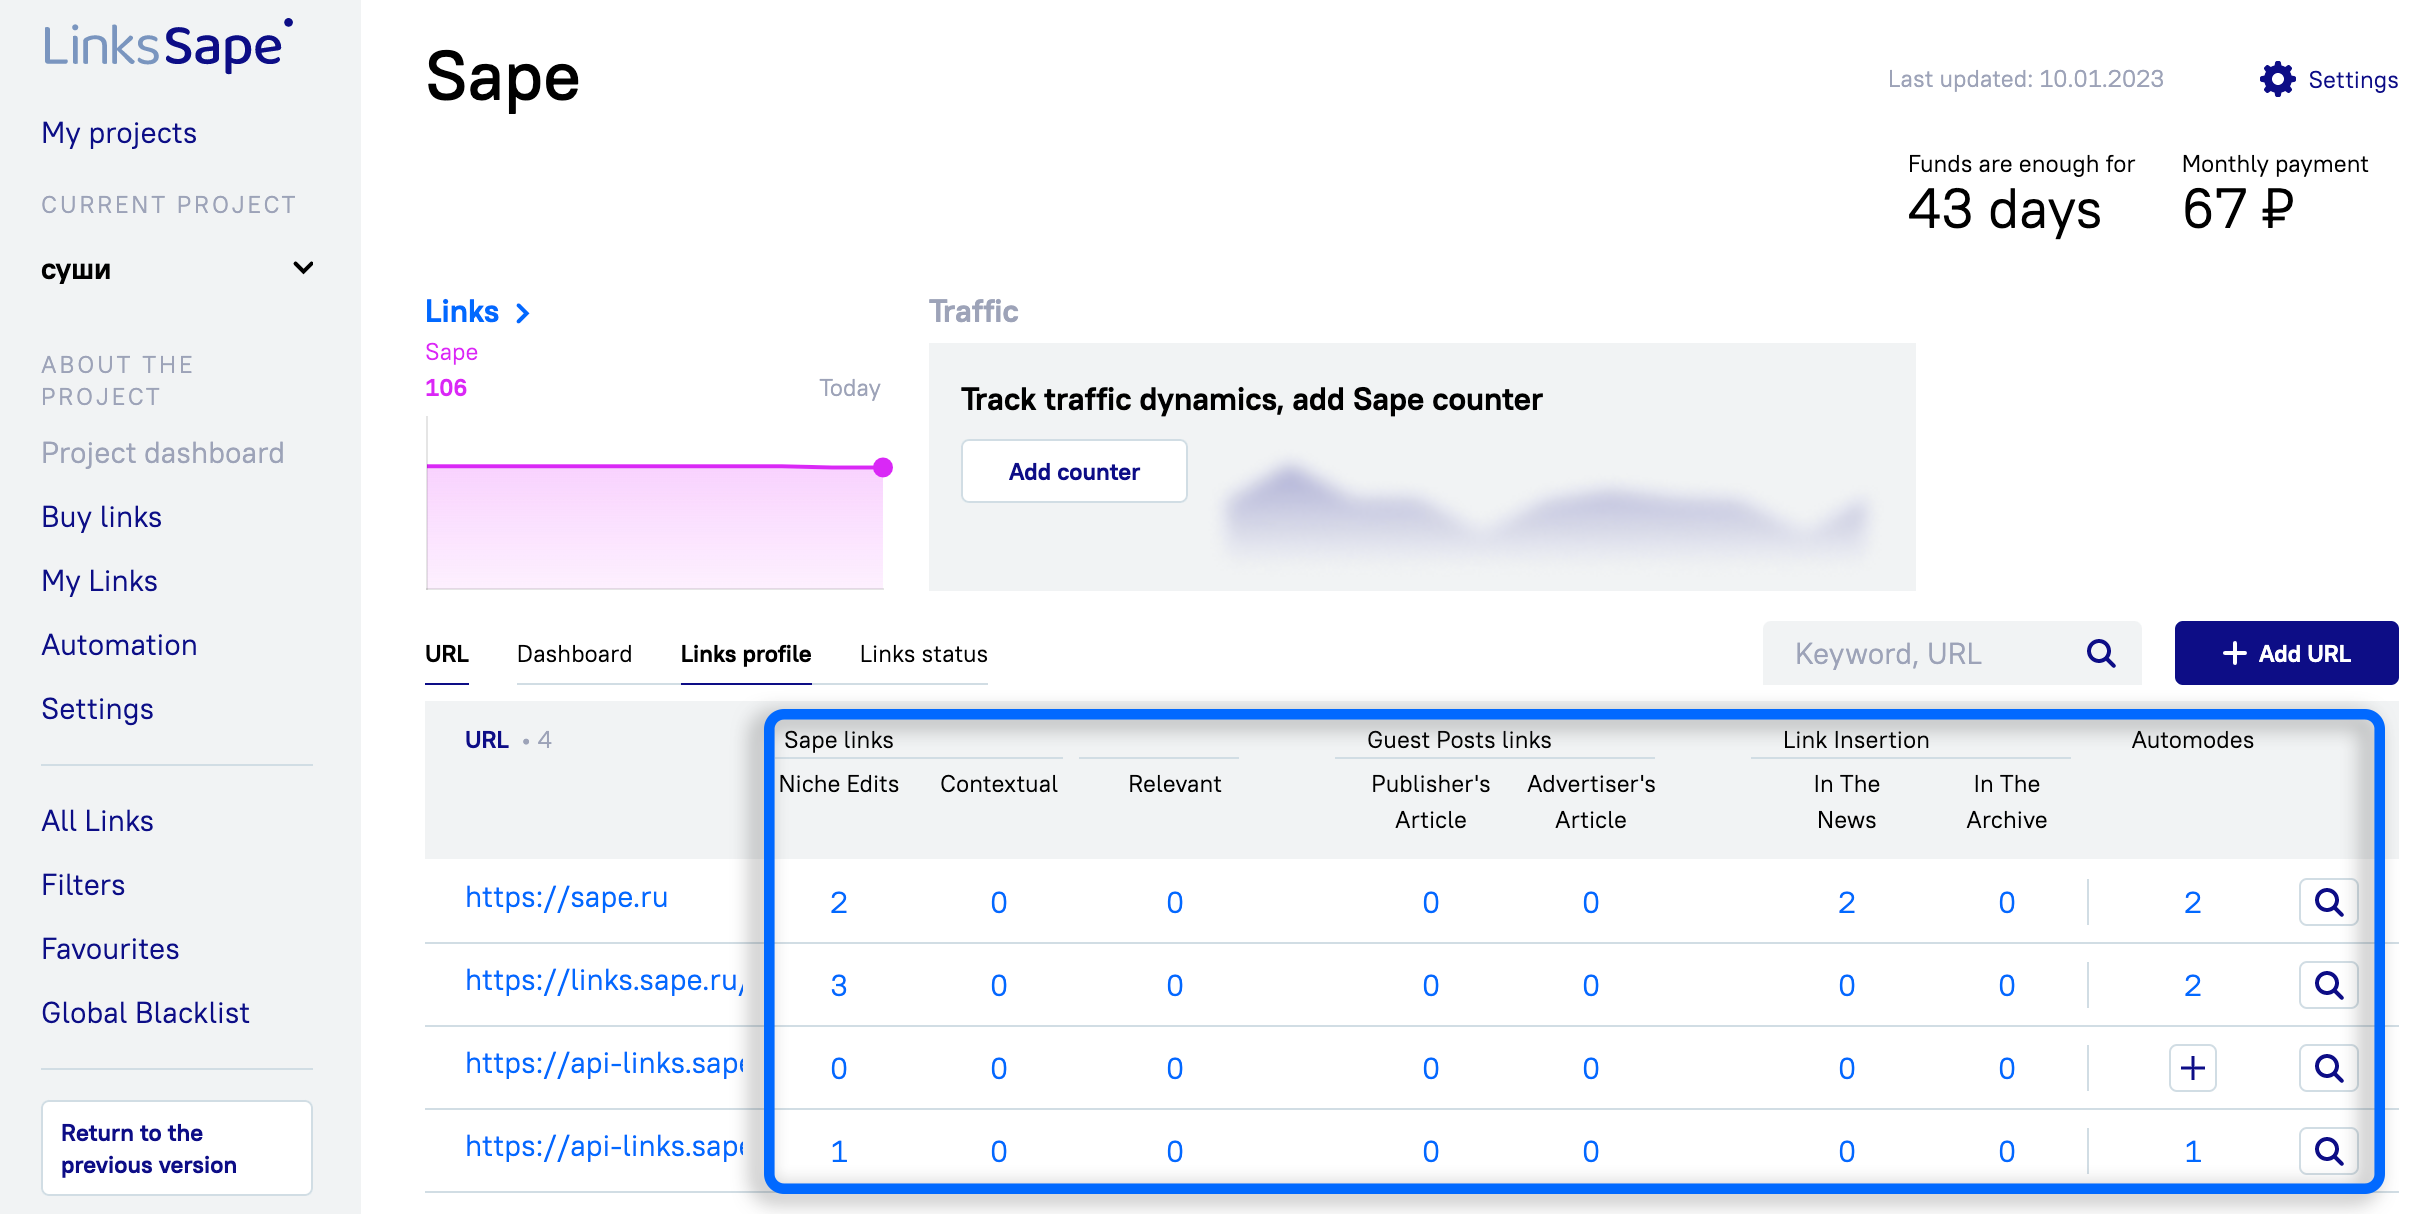Click the search magnifier in Keyword field
2418x1214 pixels.
(2101, 654)
